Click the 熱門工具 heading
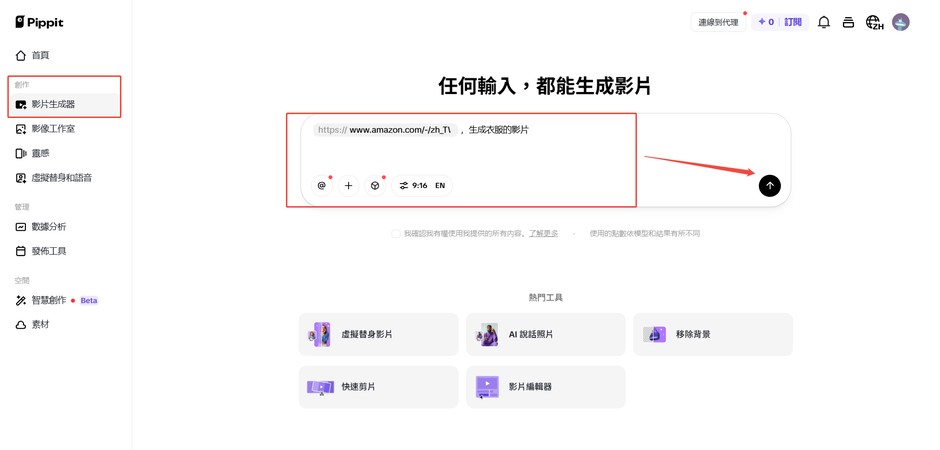 [x=546, y=297]
